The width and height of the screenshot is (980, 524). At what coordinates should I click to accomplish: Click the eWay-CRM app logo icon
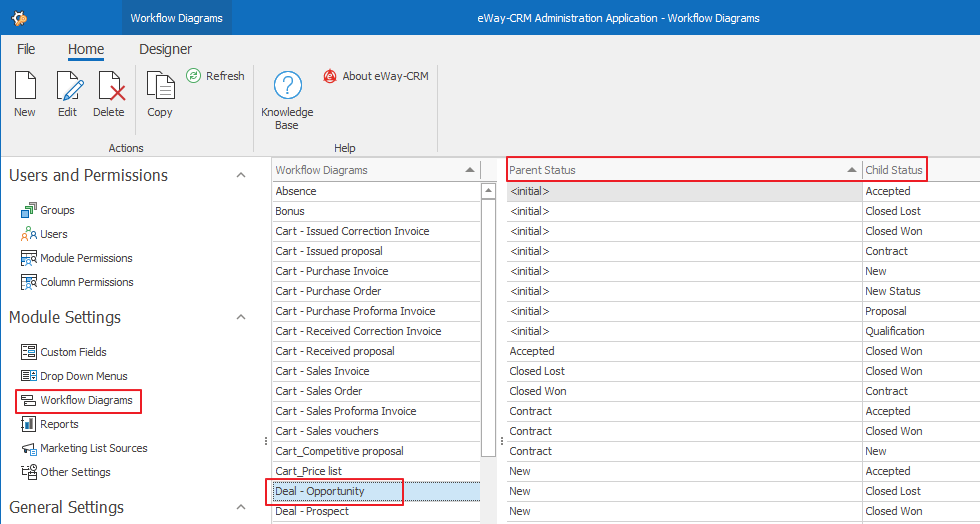click(19, 18)
